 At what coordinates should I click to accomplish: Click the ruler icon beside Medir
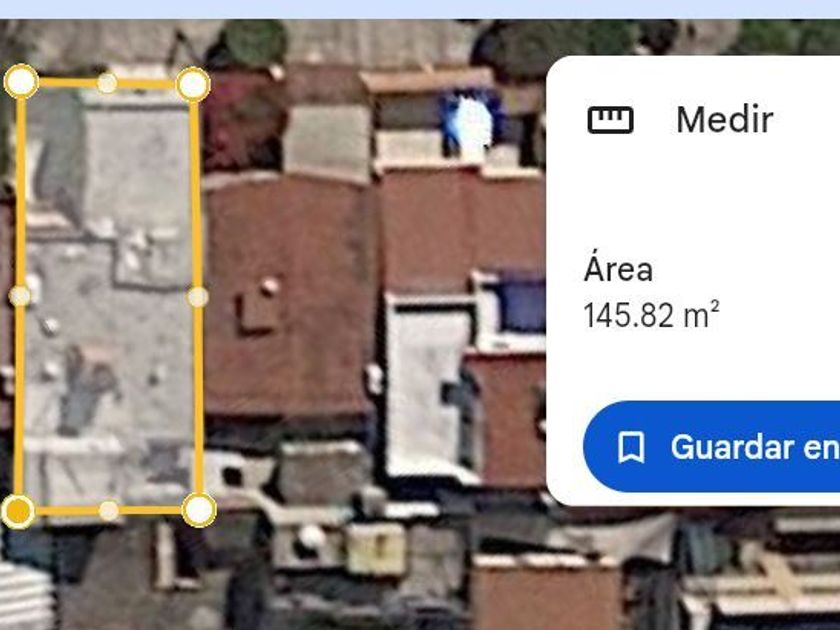pyautogui.click(x=610, y=119)
